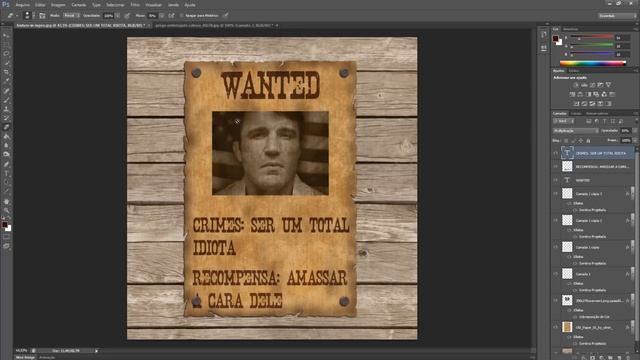The image size is (640, 360).
Task: Select the Eraser tool in toolbox
Action: point(6,127)
